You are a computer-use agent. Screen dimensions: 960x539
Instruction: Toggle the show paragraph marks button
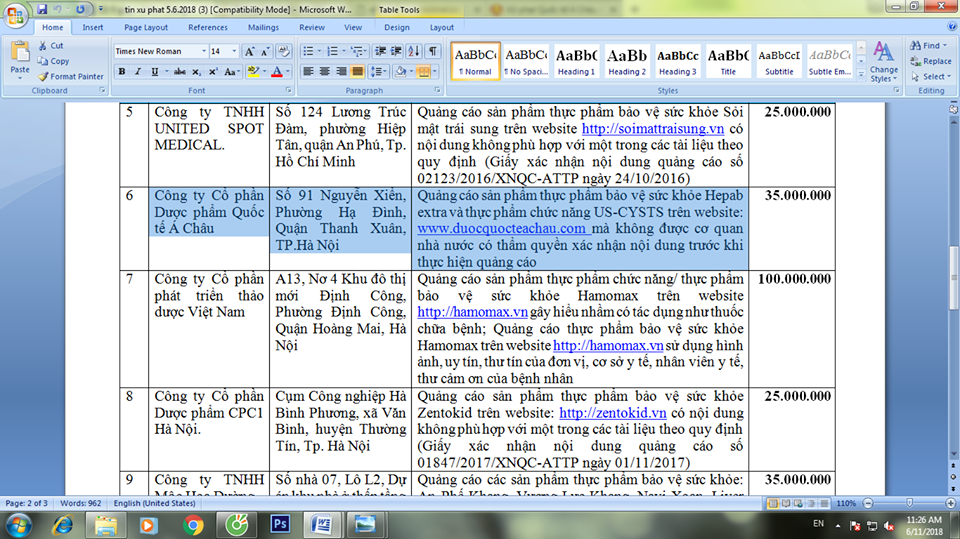click(433, 51)
